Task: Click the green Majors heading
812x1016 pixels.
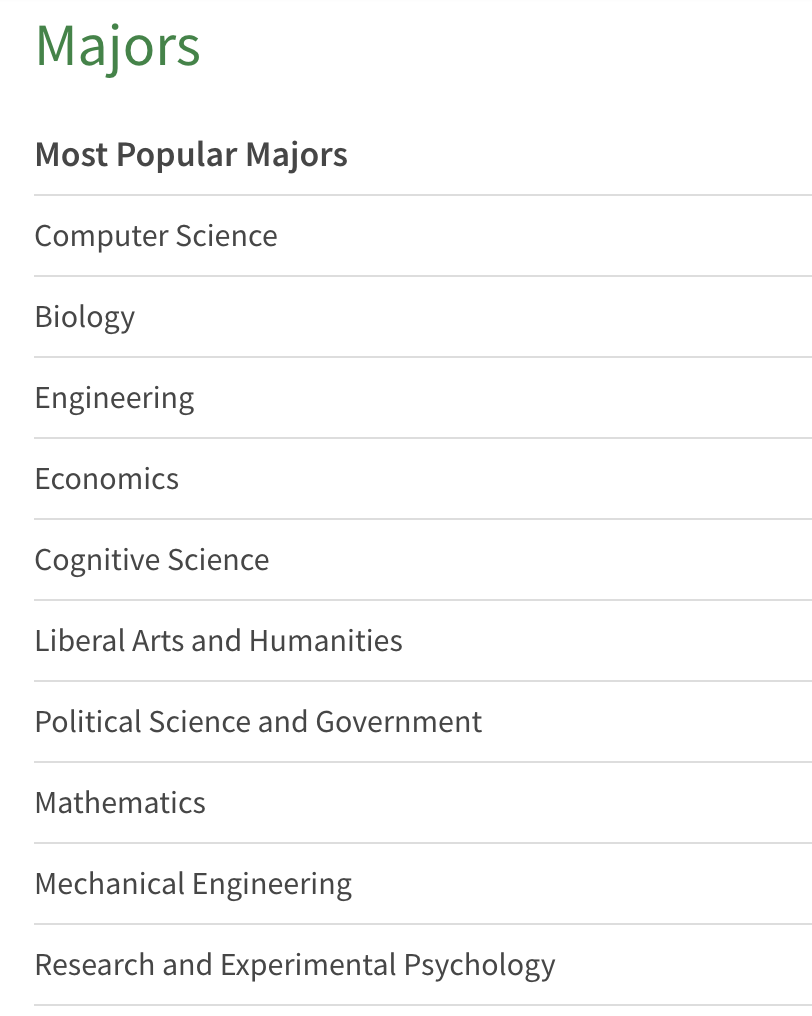Action: 118,47
